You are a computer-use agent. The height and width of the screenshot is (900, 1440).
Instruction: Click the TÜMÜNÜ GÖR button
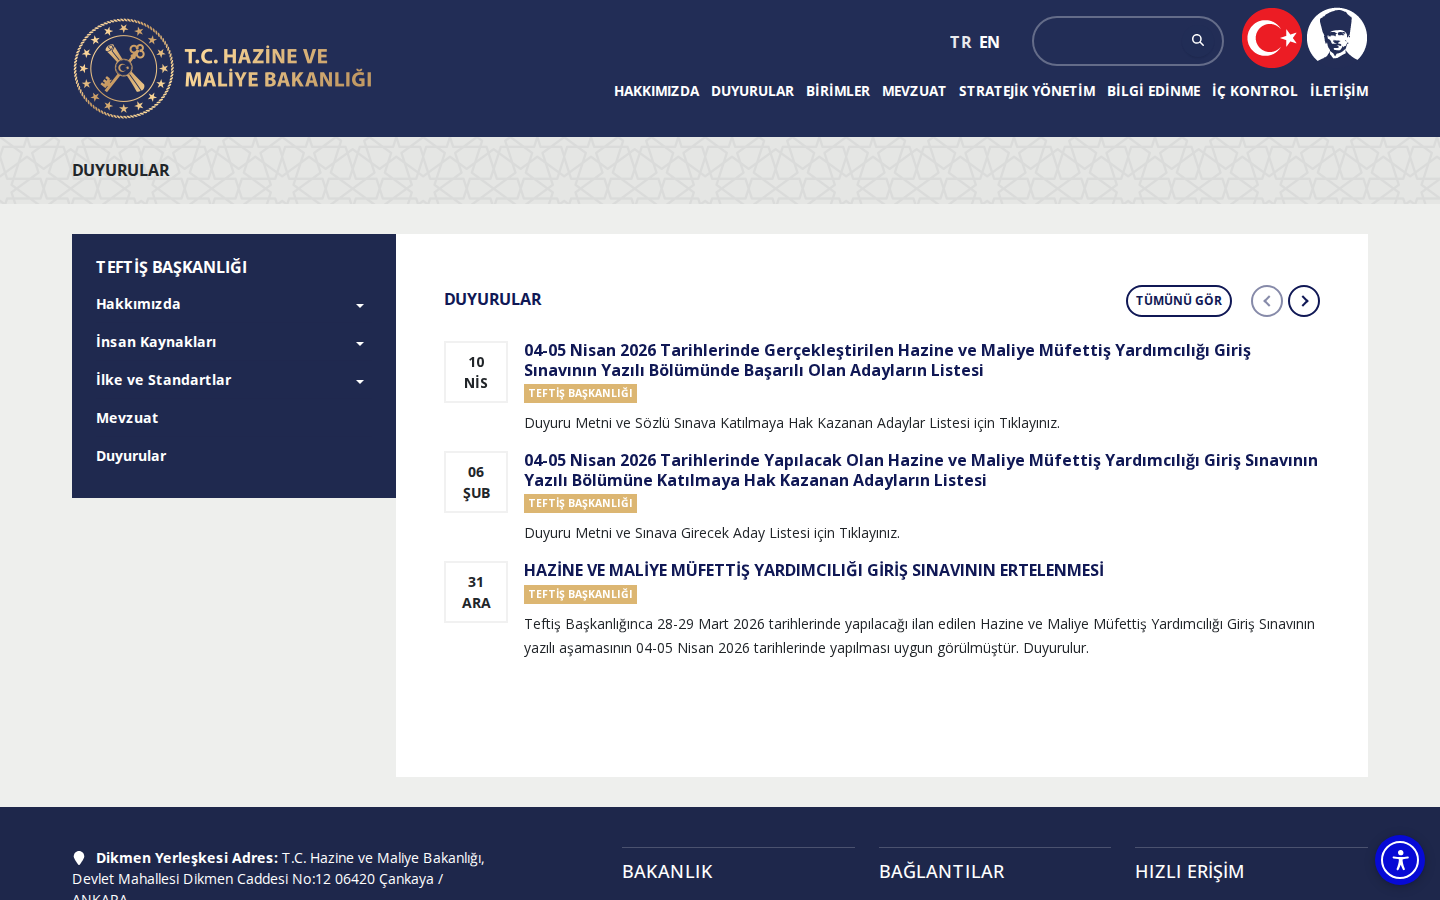pos(1179,301)
